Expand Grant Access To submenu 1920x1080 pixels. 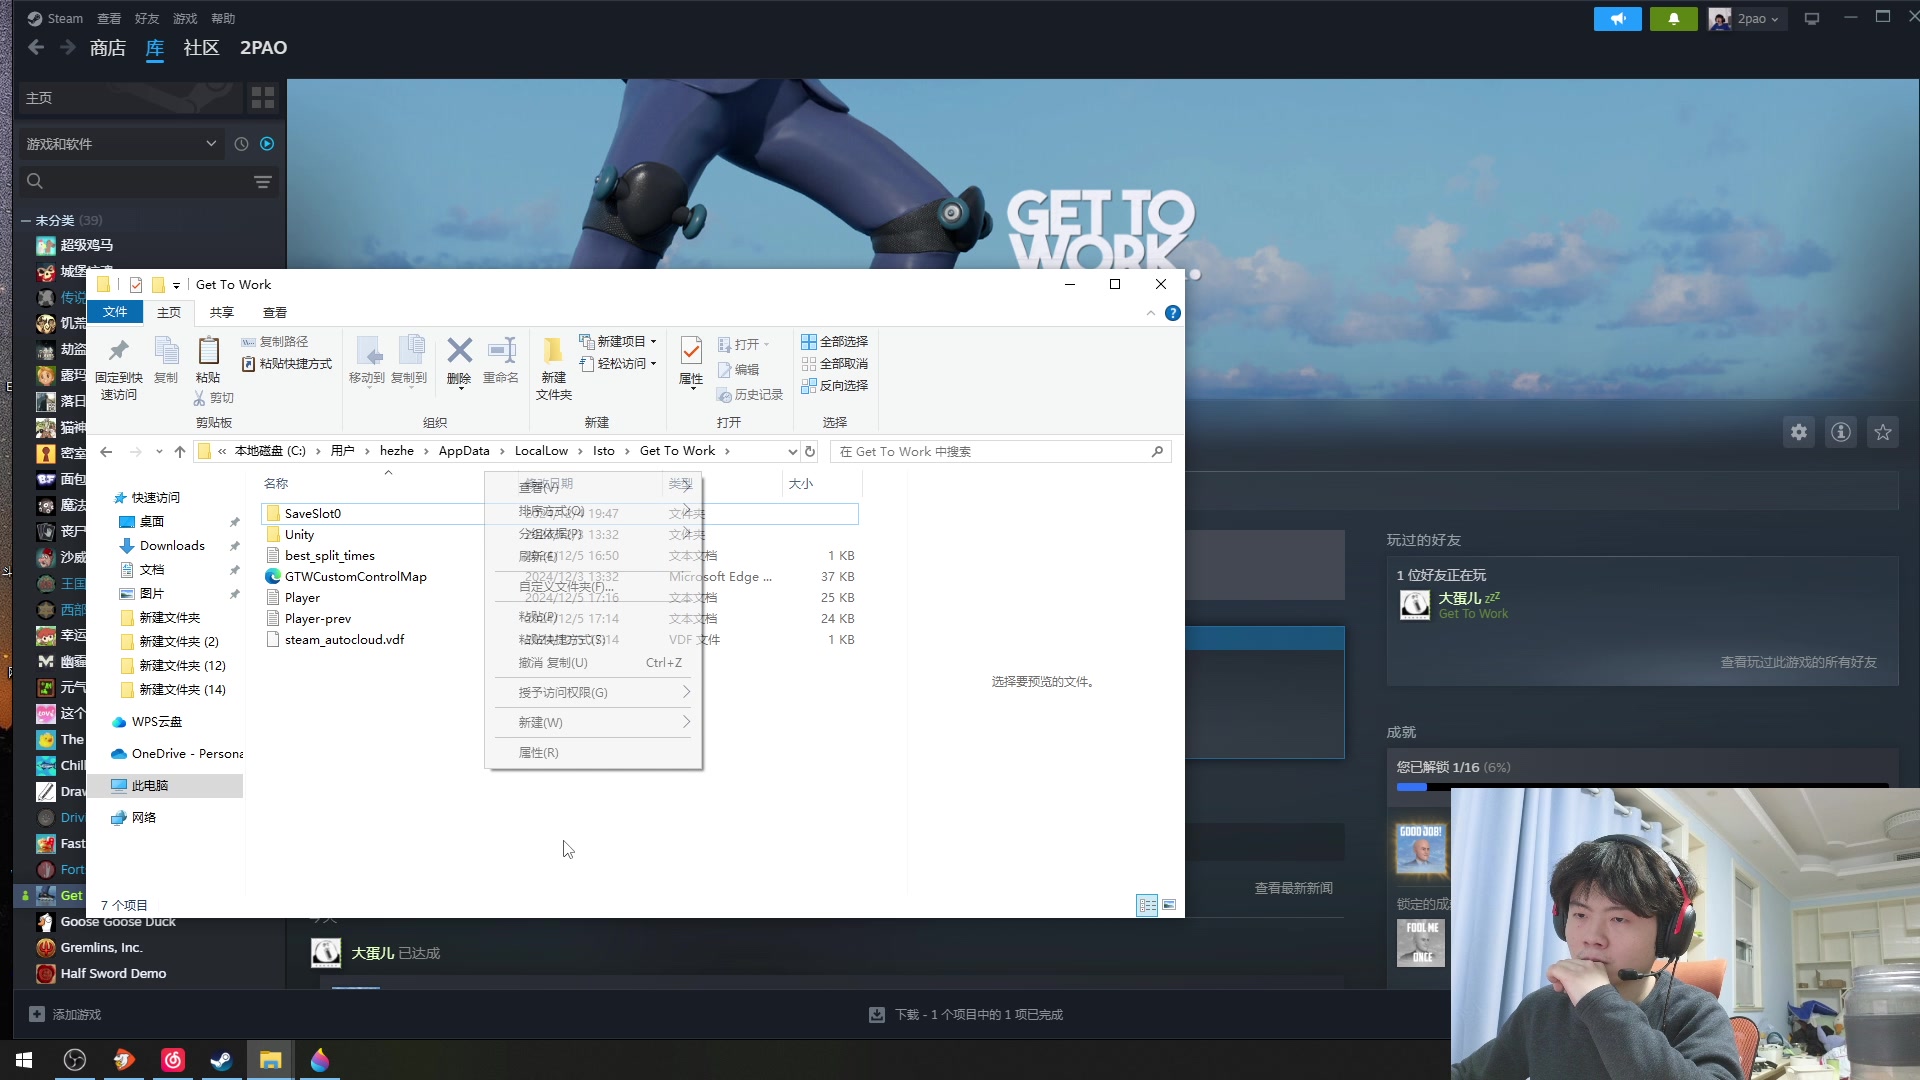[594, 693]
